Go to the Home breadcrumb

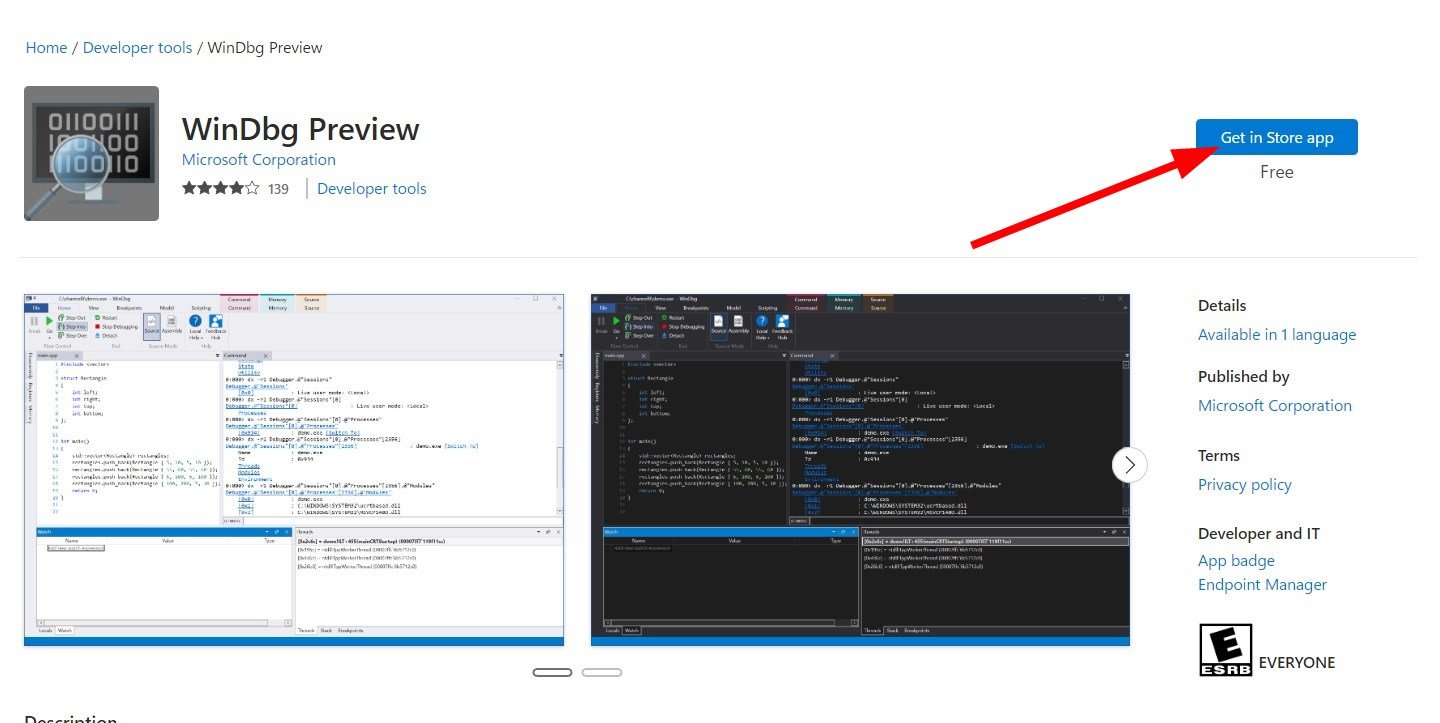click(x=47, y=48)
